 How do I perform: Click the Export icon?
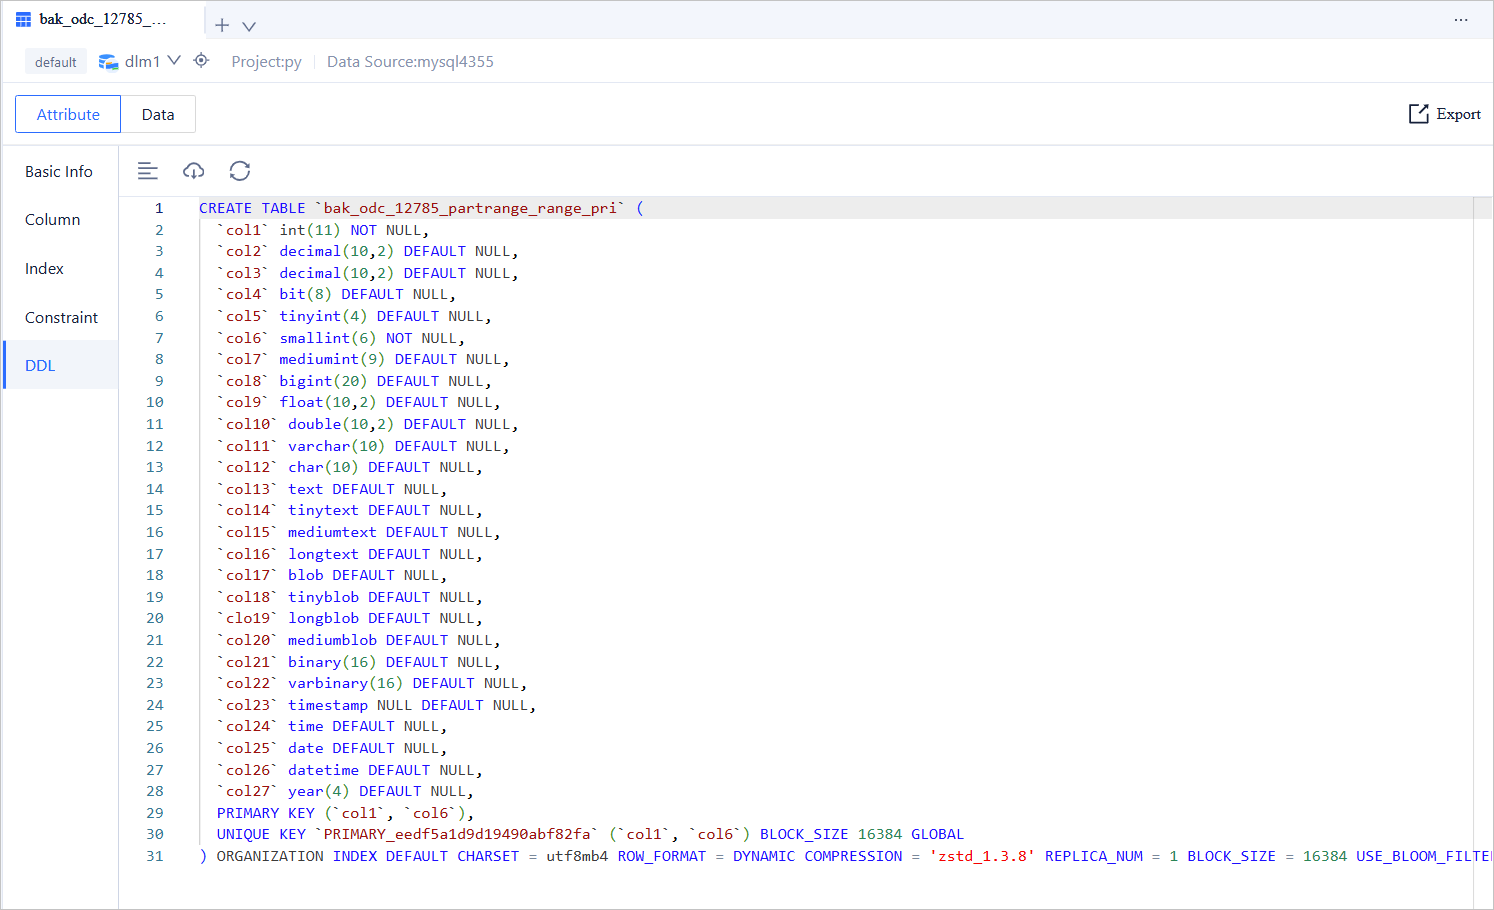1418,114
